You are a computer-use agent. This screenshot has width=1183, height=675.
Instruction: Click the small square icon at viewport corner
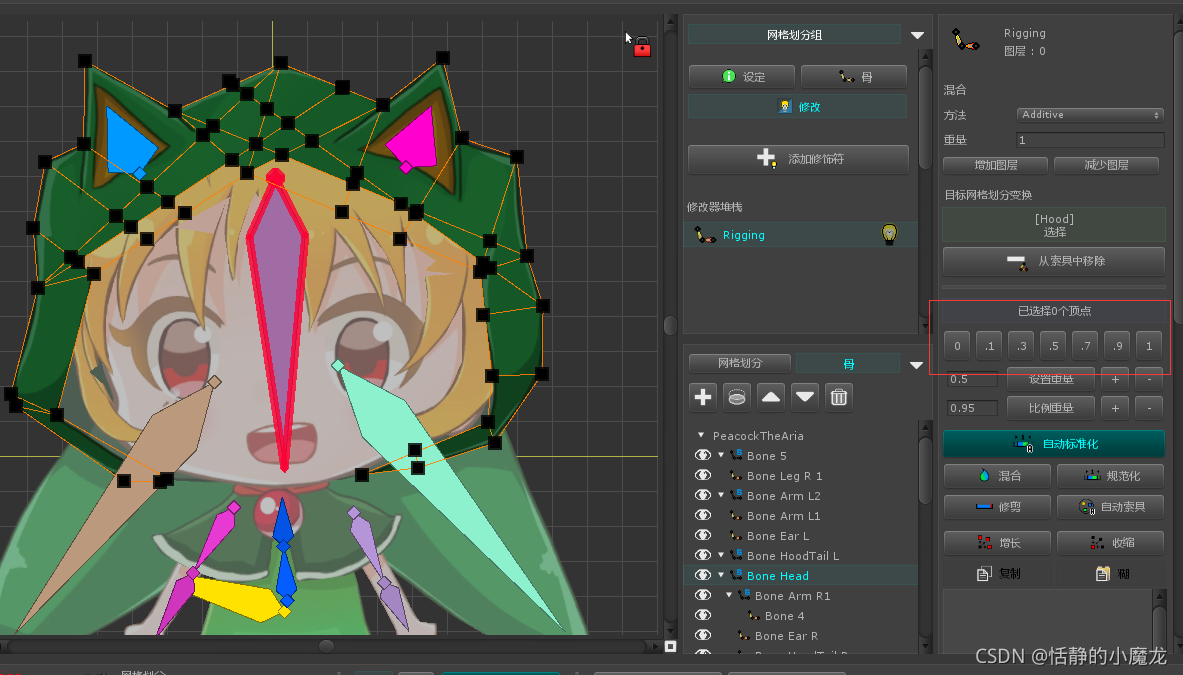click(x=670, y=646)
